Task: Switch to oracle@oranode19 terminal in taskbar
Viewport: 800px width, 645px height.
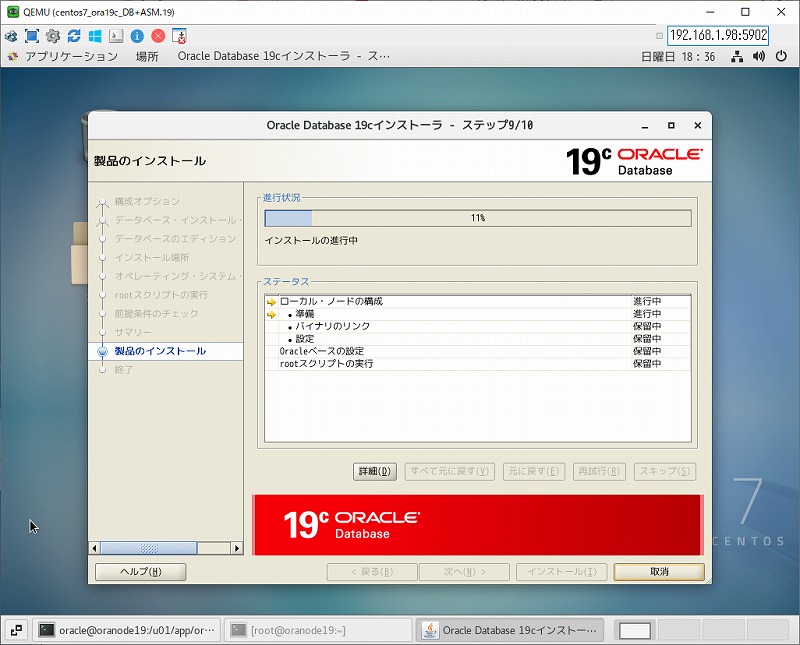Action: [x=128, y=630]
